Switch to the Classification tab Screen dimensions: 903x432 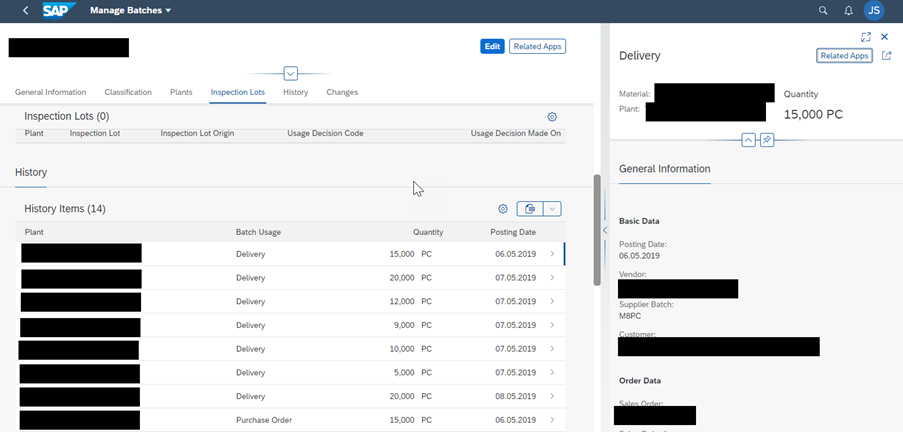[127, 92]
